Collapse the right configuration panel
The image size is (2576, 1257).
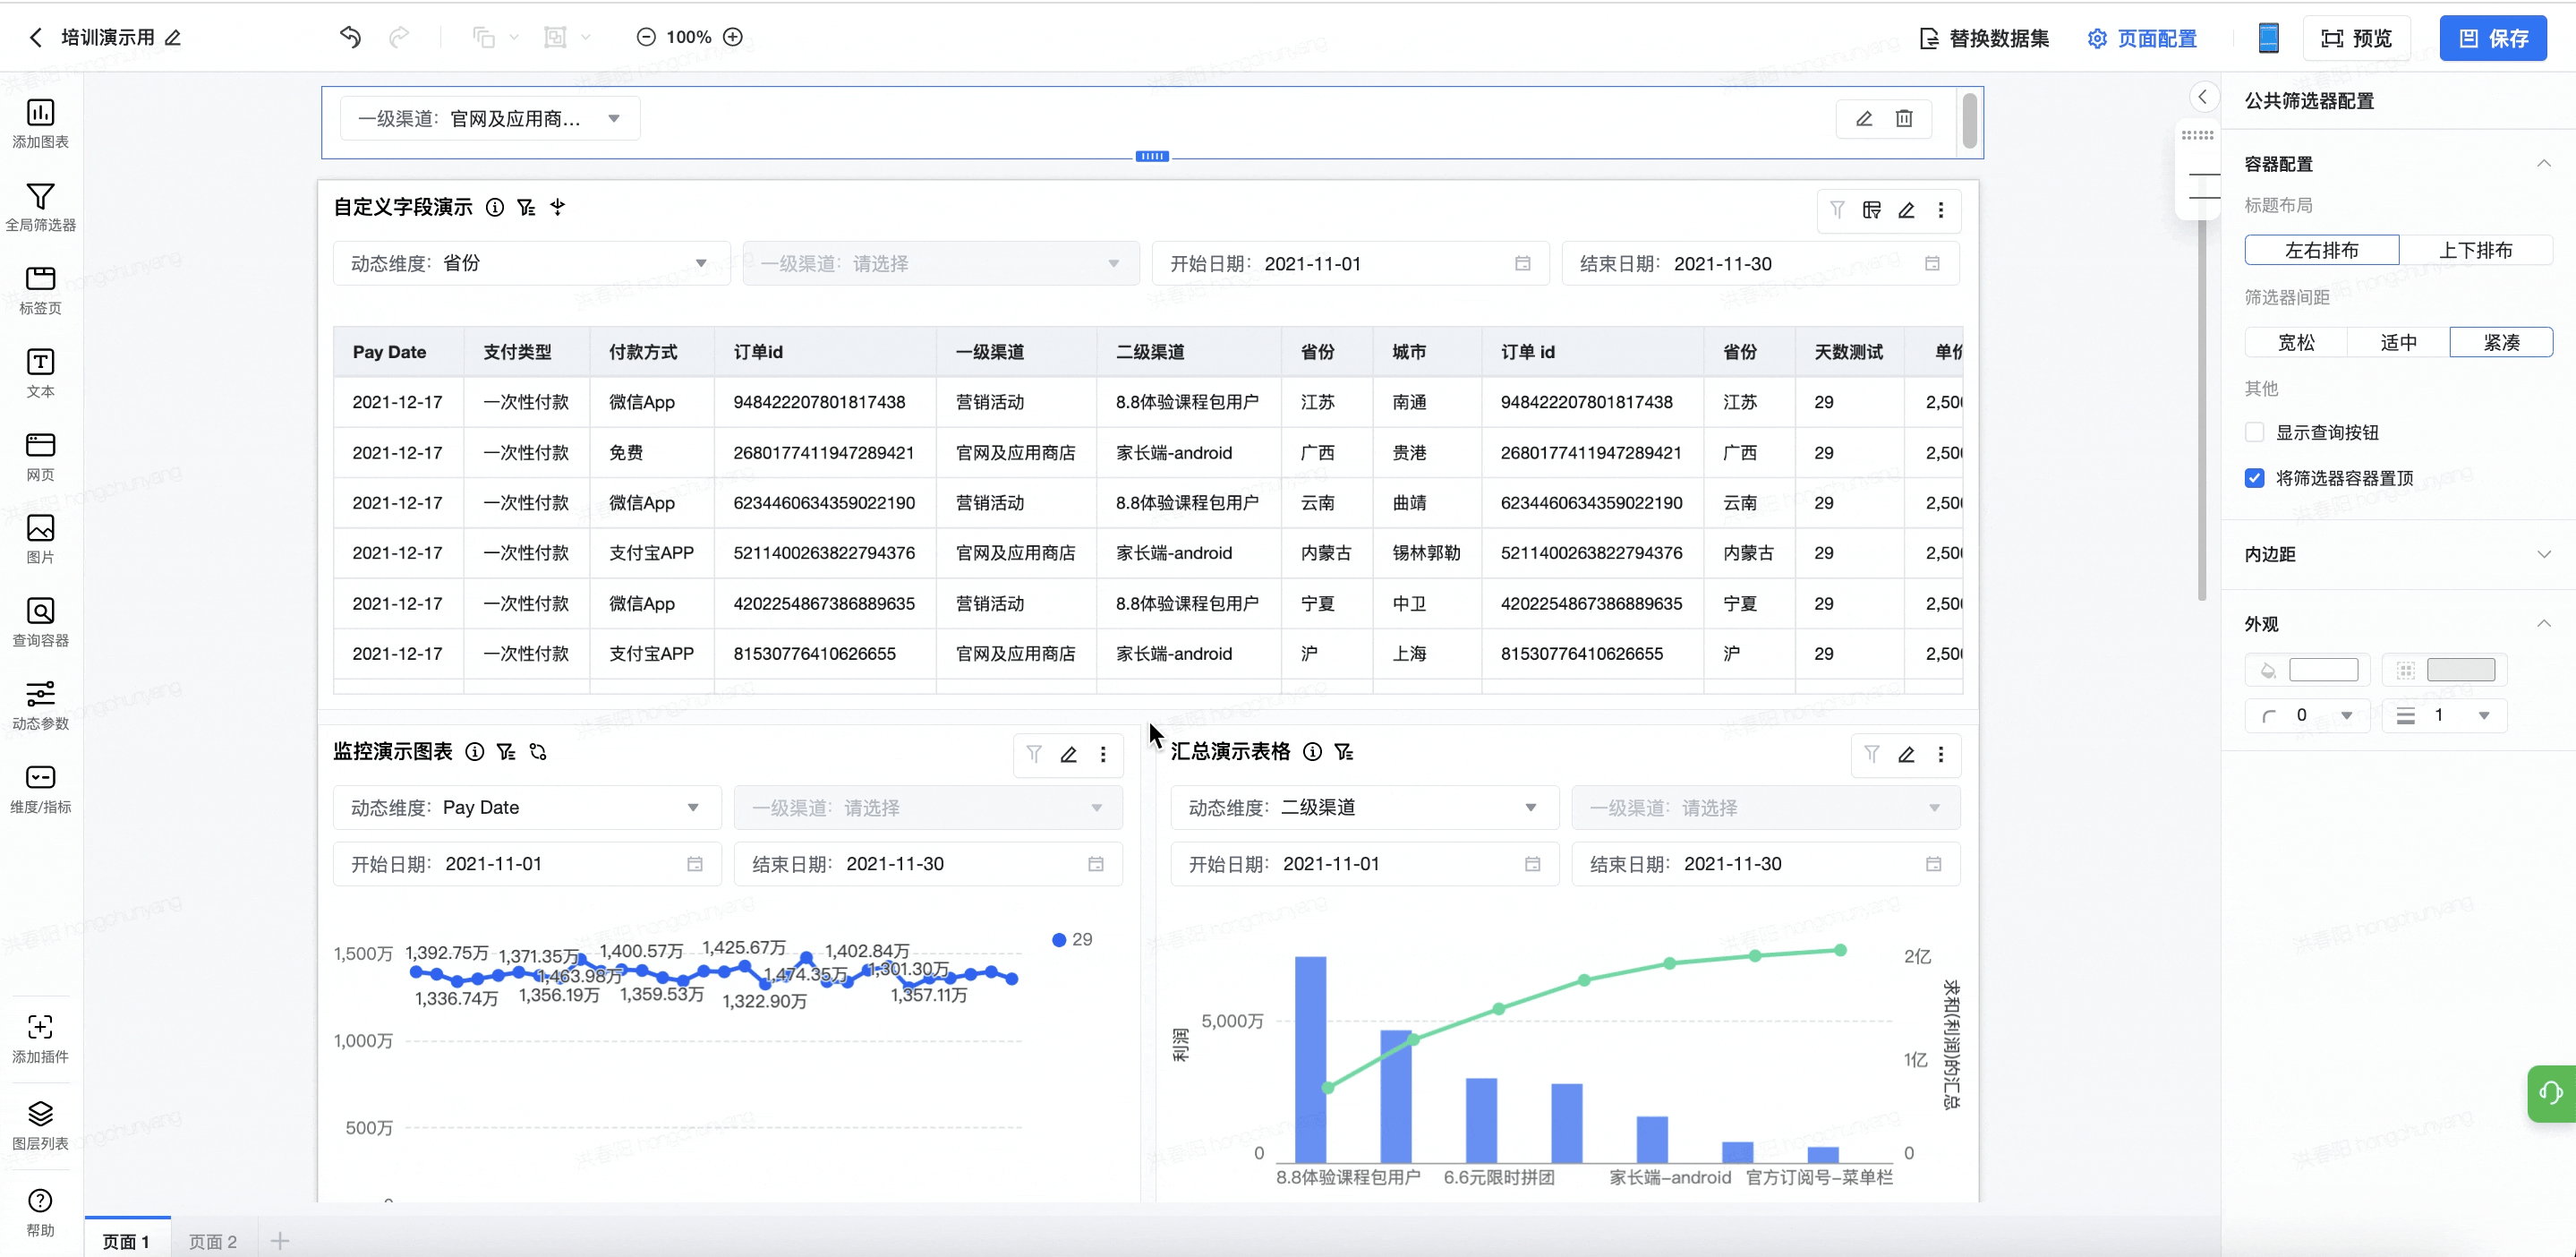[2202, 97]
